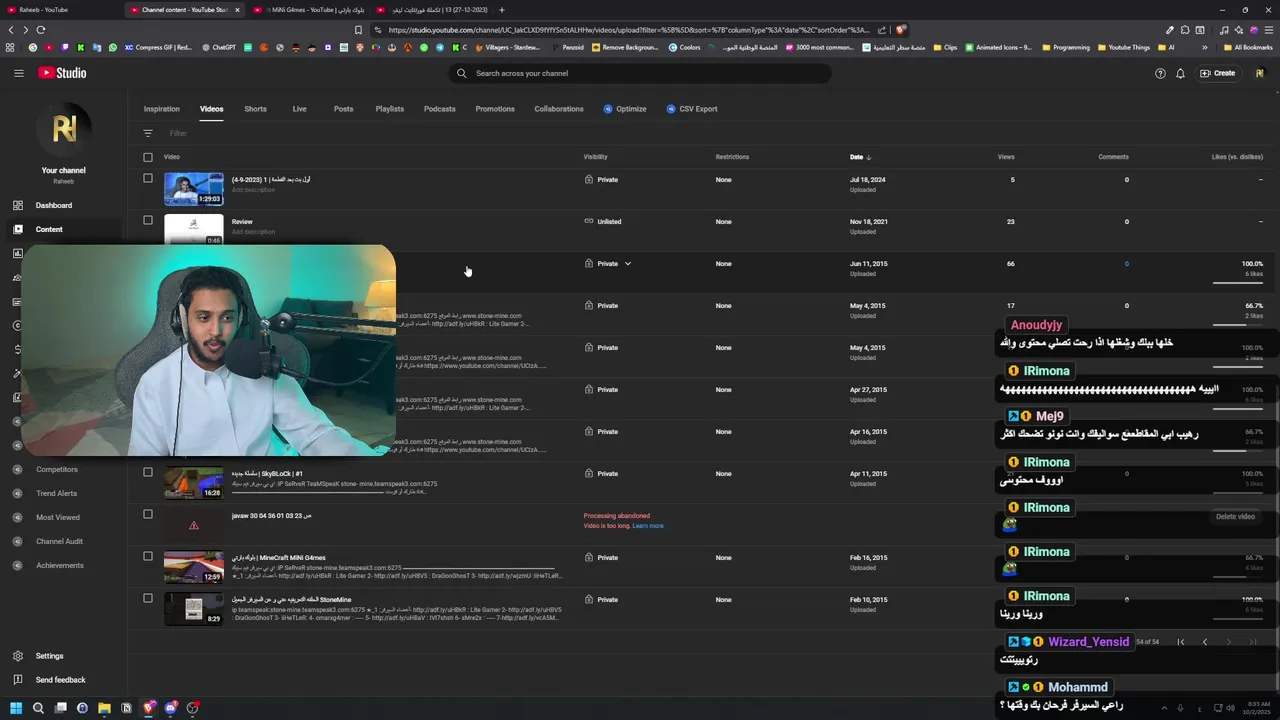Open the SkyBLoCk #1 video thumbnail
Image resolution: width=1280 pixels, height=720 pixels.
[194, 483]
